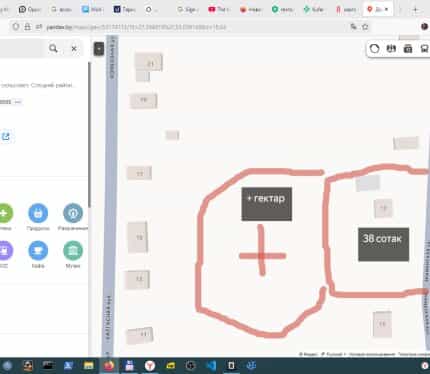Image resolution: width=430 pixels, height=374 pixels.
Task: Open the Музеи (museums) category icon
Action: point(73,250)
